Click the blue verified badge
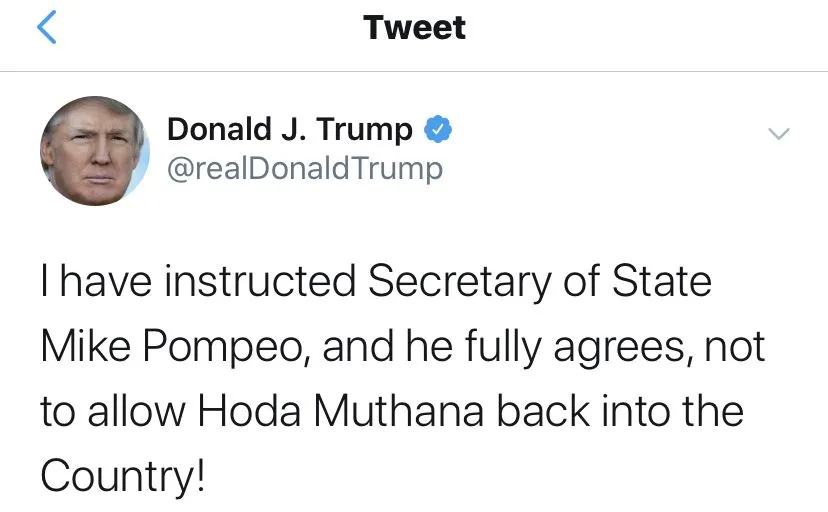Screen dimensions: 828x512 pyautogui.click(x=437, y=129)
